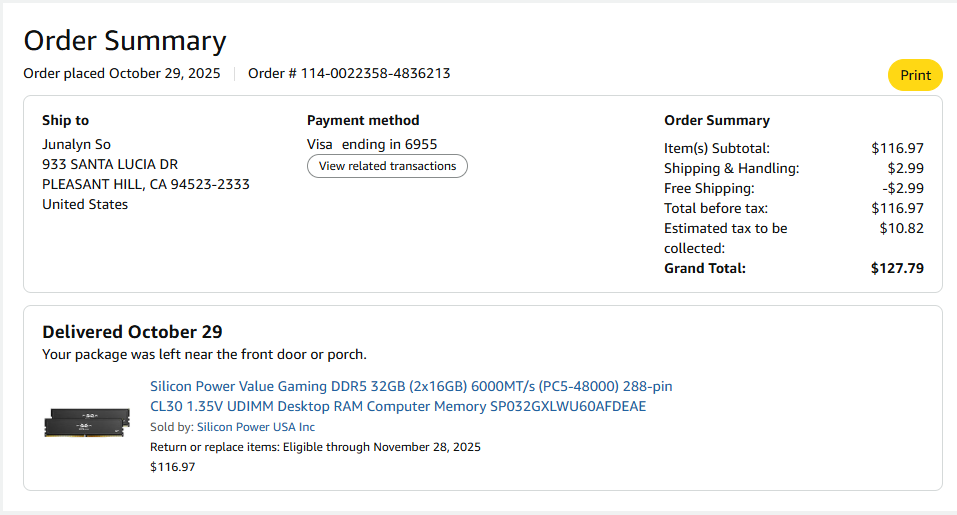Click the Grand Total amount $127.79
This screenshot has width=957, height=515.
pos(897,268)
